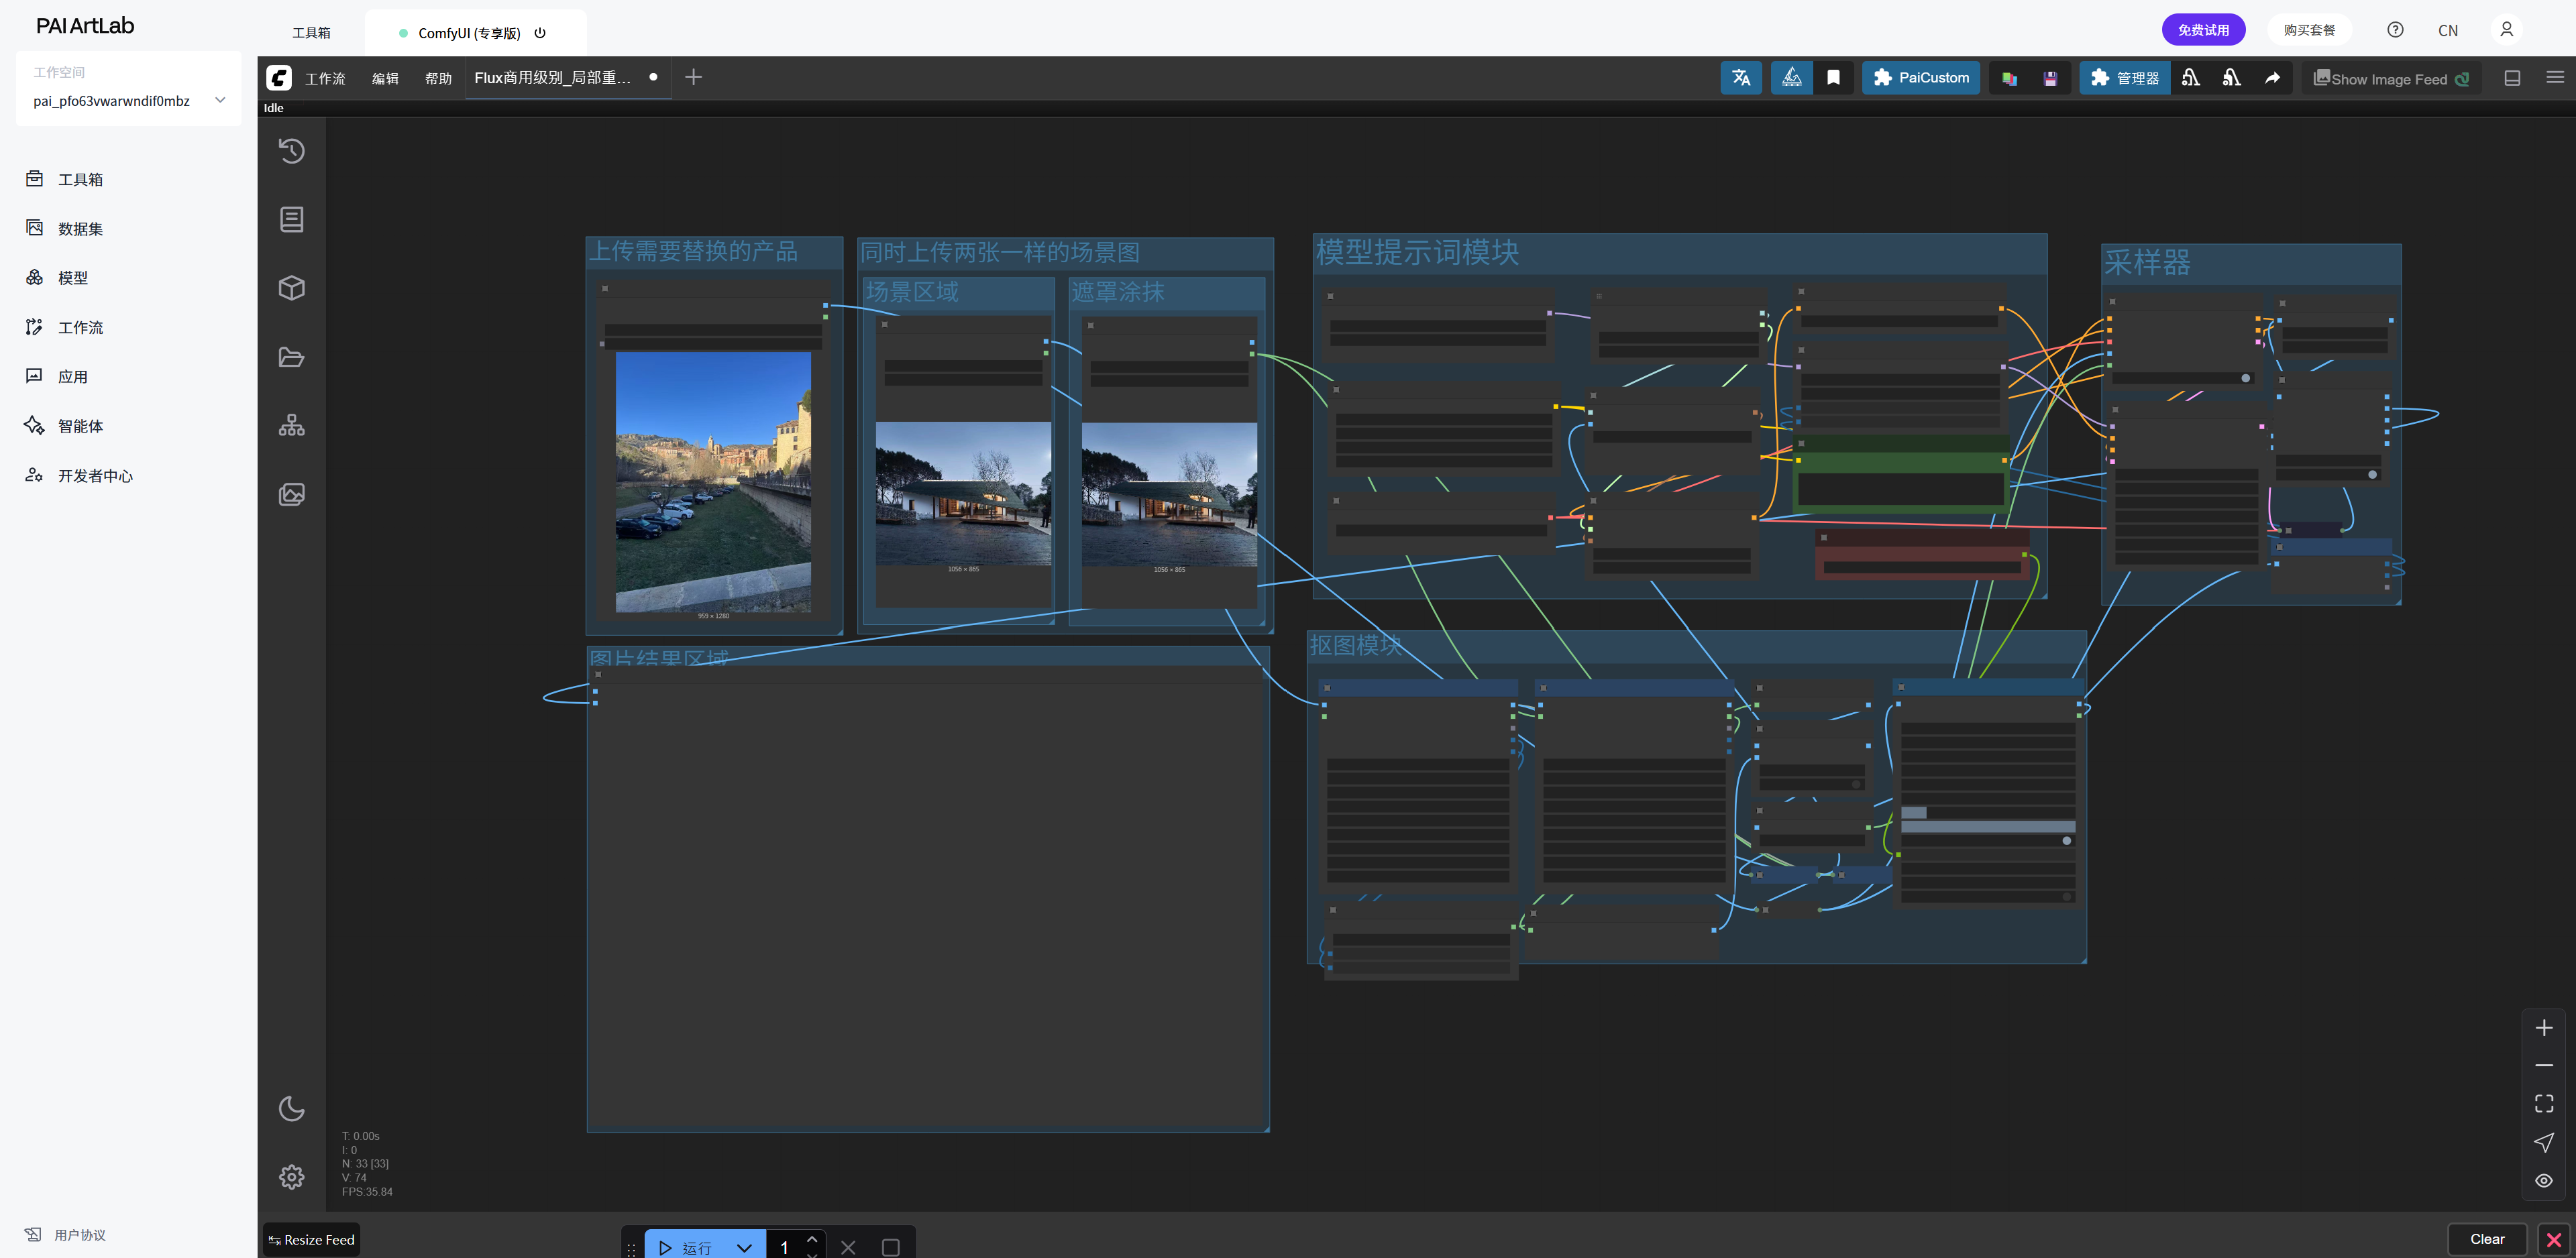
Task: Open the model hierarchy tree sidebar icon
Action: 291,425
